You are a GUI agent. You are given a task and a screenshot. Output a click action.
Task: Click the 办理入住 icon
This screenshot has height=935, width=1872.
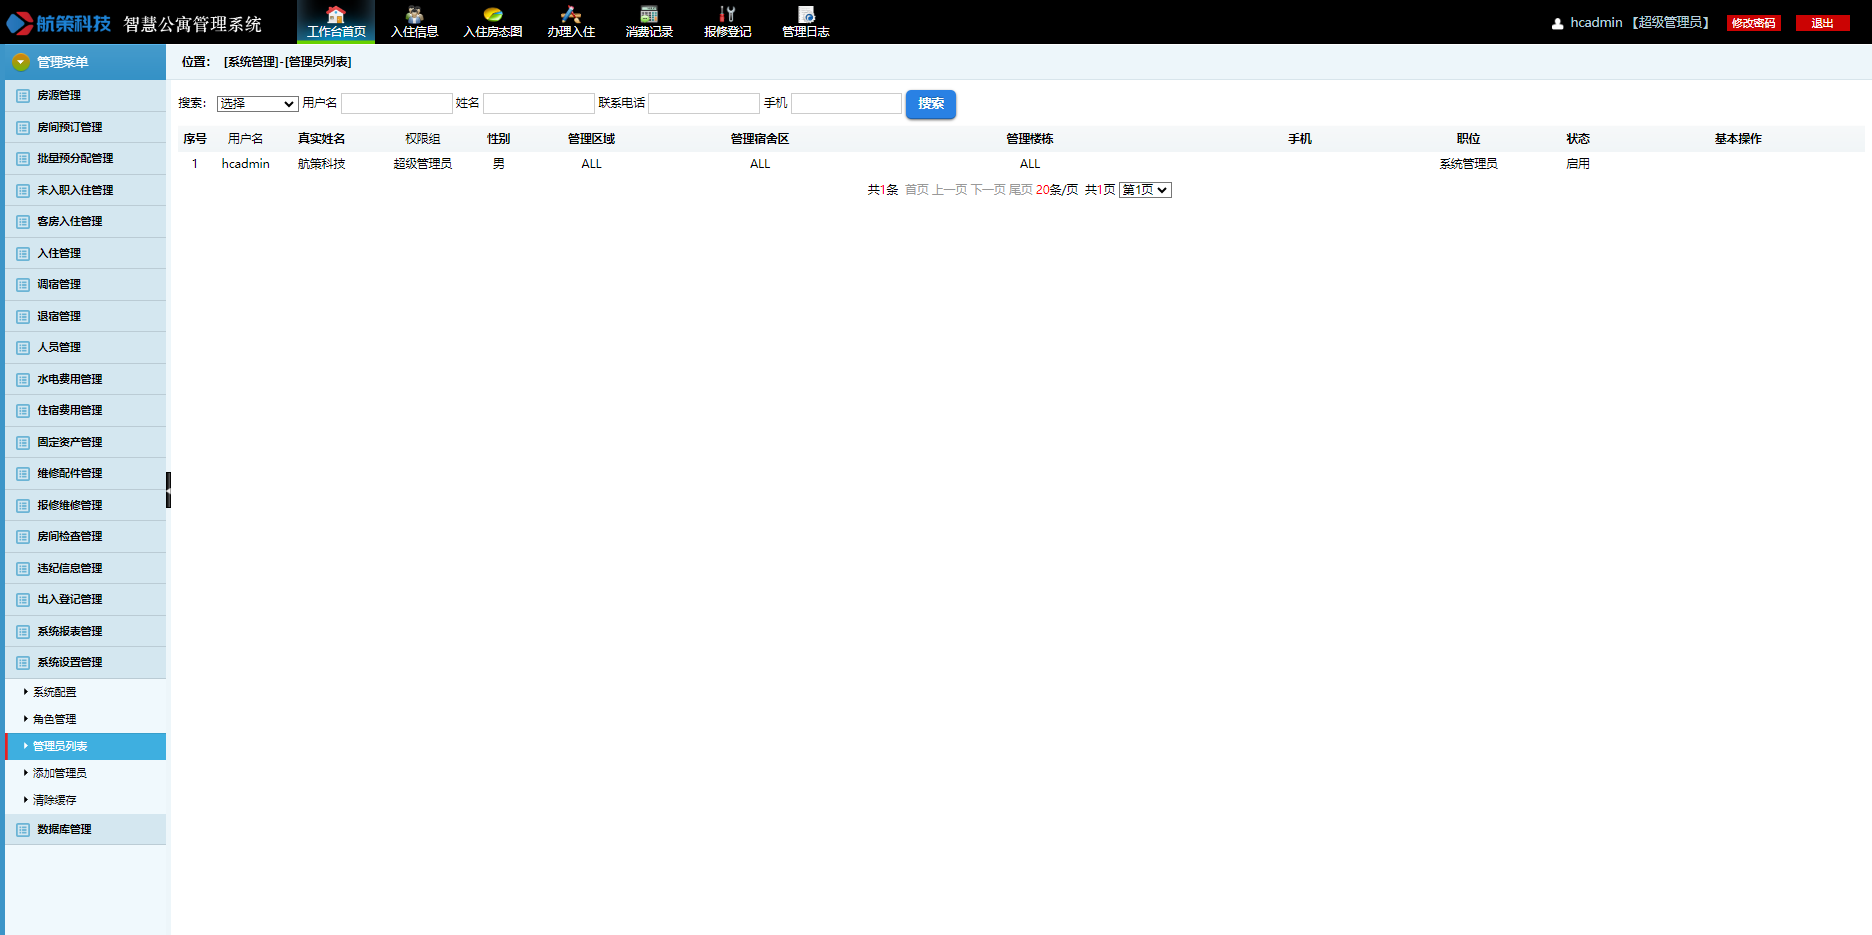[570, 14]
